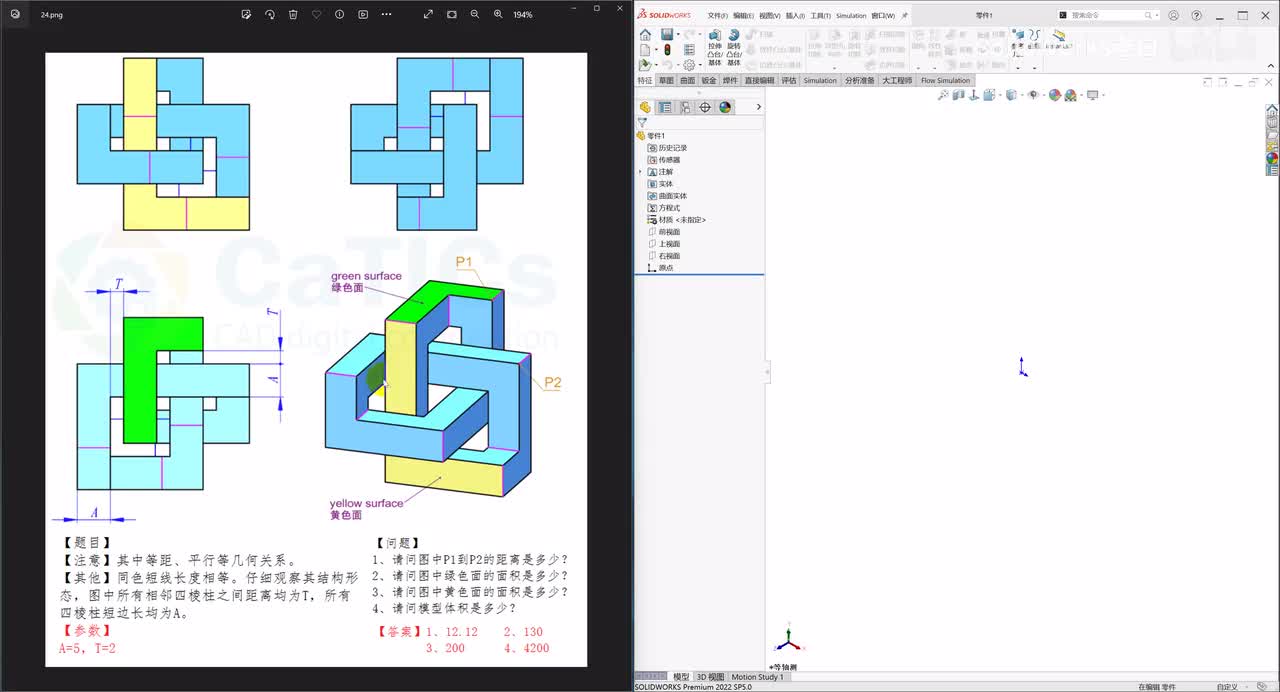Click the feature tree filter icon
The width and height of the screenshot is (1280, 692).
tap(642, 123)
